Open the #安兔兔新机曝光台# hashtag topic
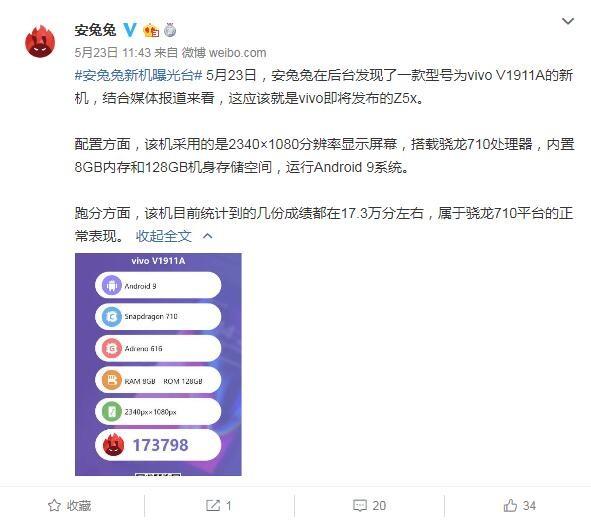591x523 pixels. (139, 75)
